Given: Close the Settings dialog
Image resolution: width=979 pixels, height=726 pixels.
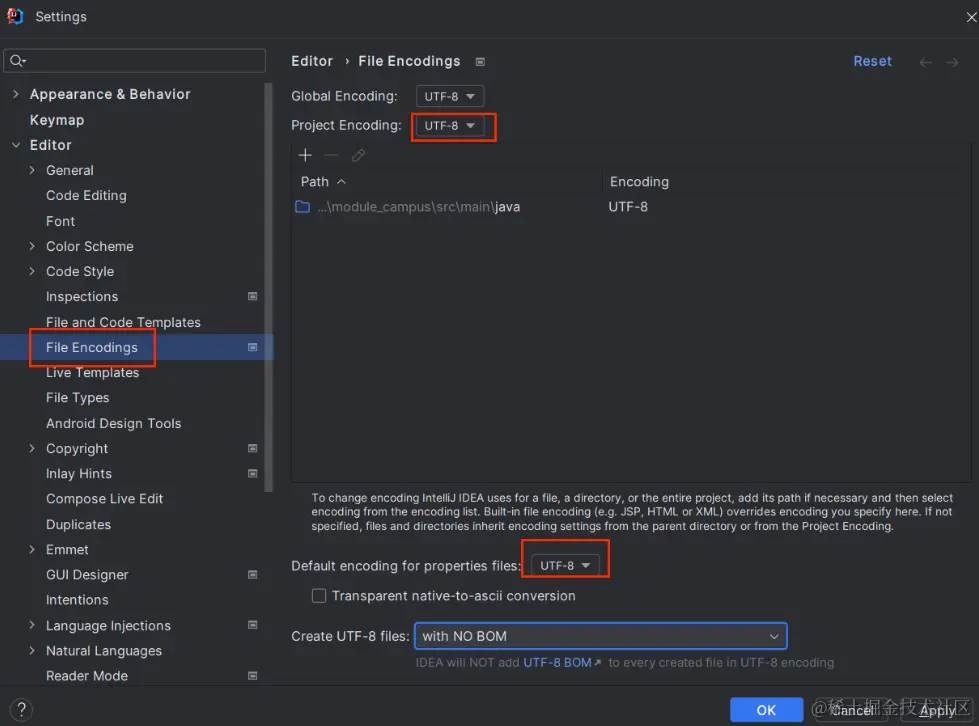Looking at the screenshot, I should 971,17.
